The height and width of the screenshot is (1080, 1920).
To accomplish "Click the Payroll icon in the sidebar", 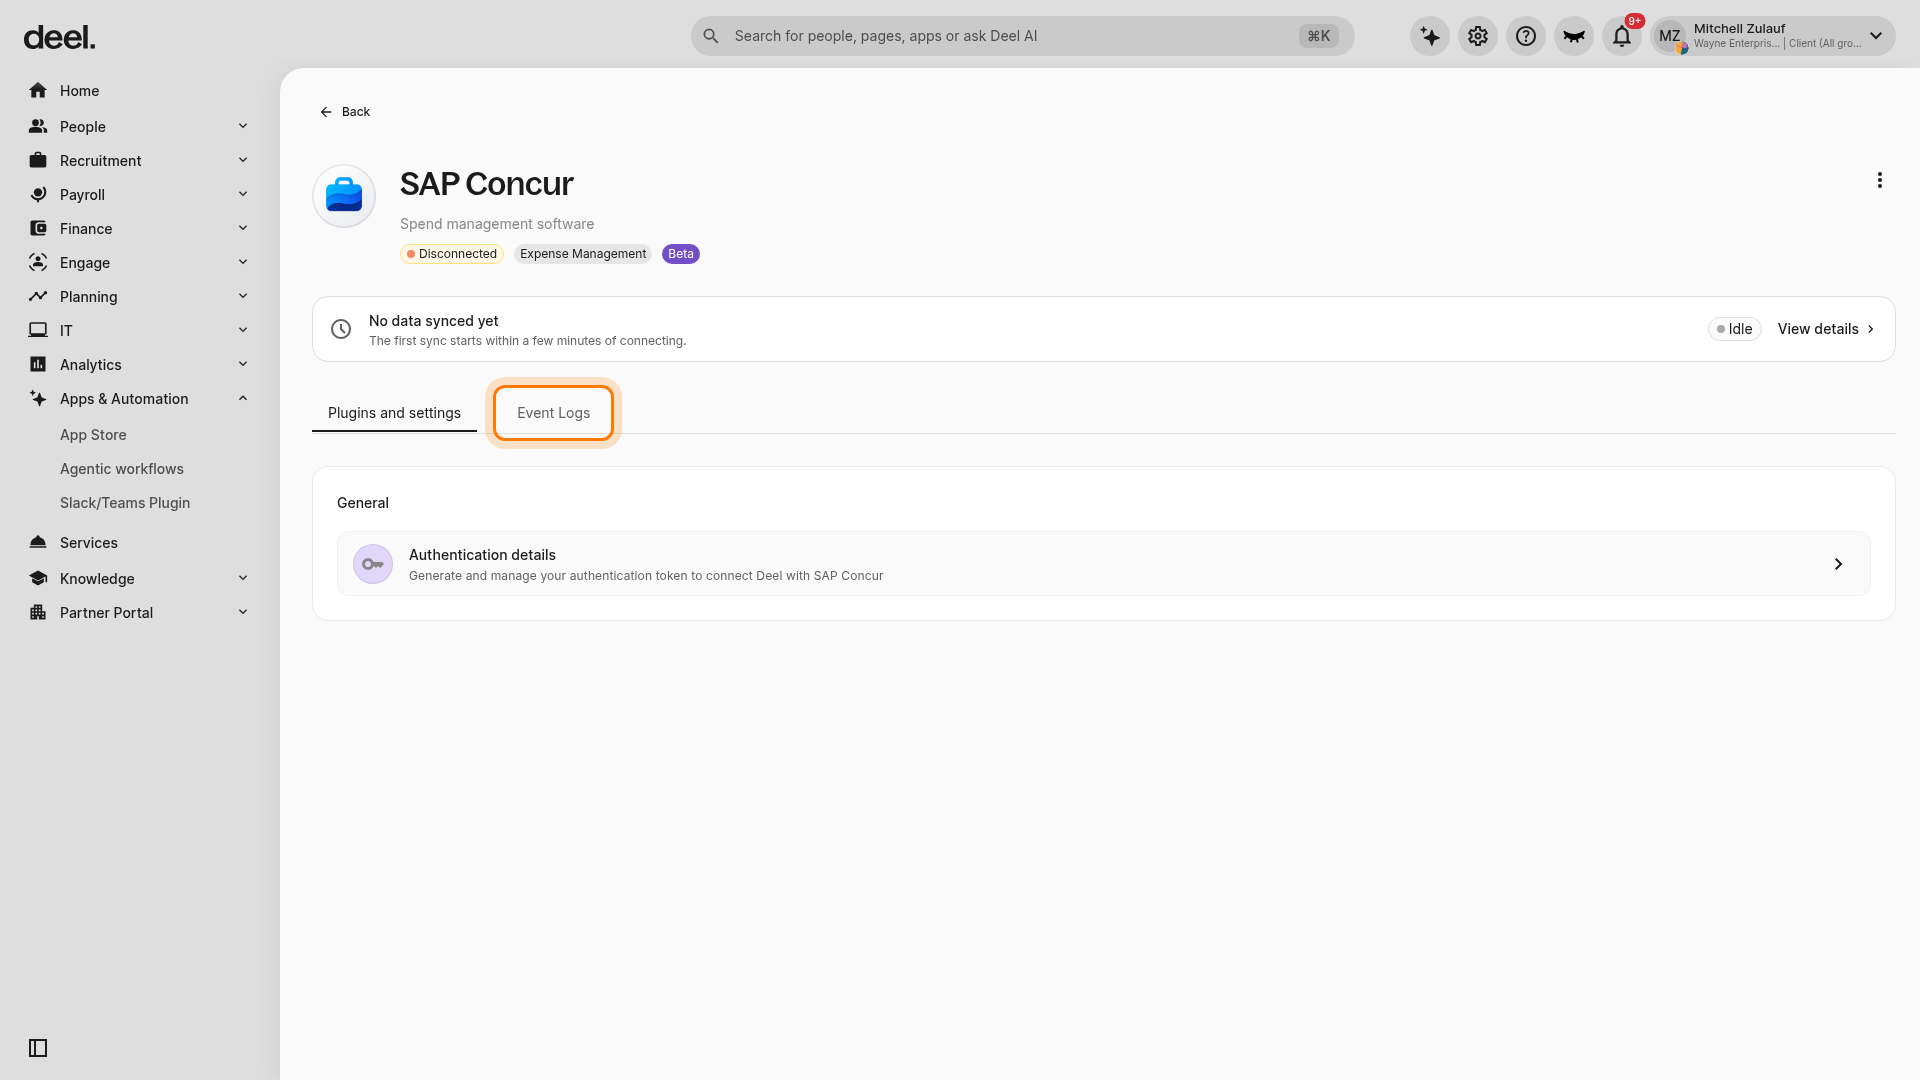I will pyautogui.click(x=38, y=195).
